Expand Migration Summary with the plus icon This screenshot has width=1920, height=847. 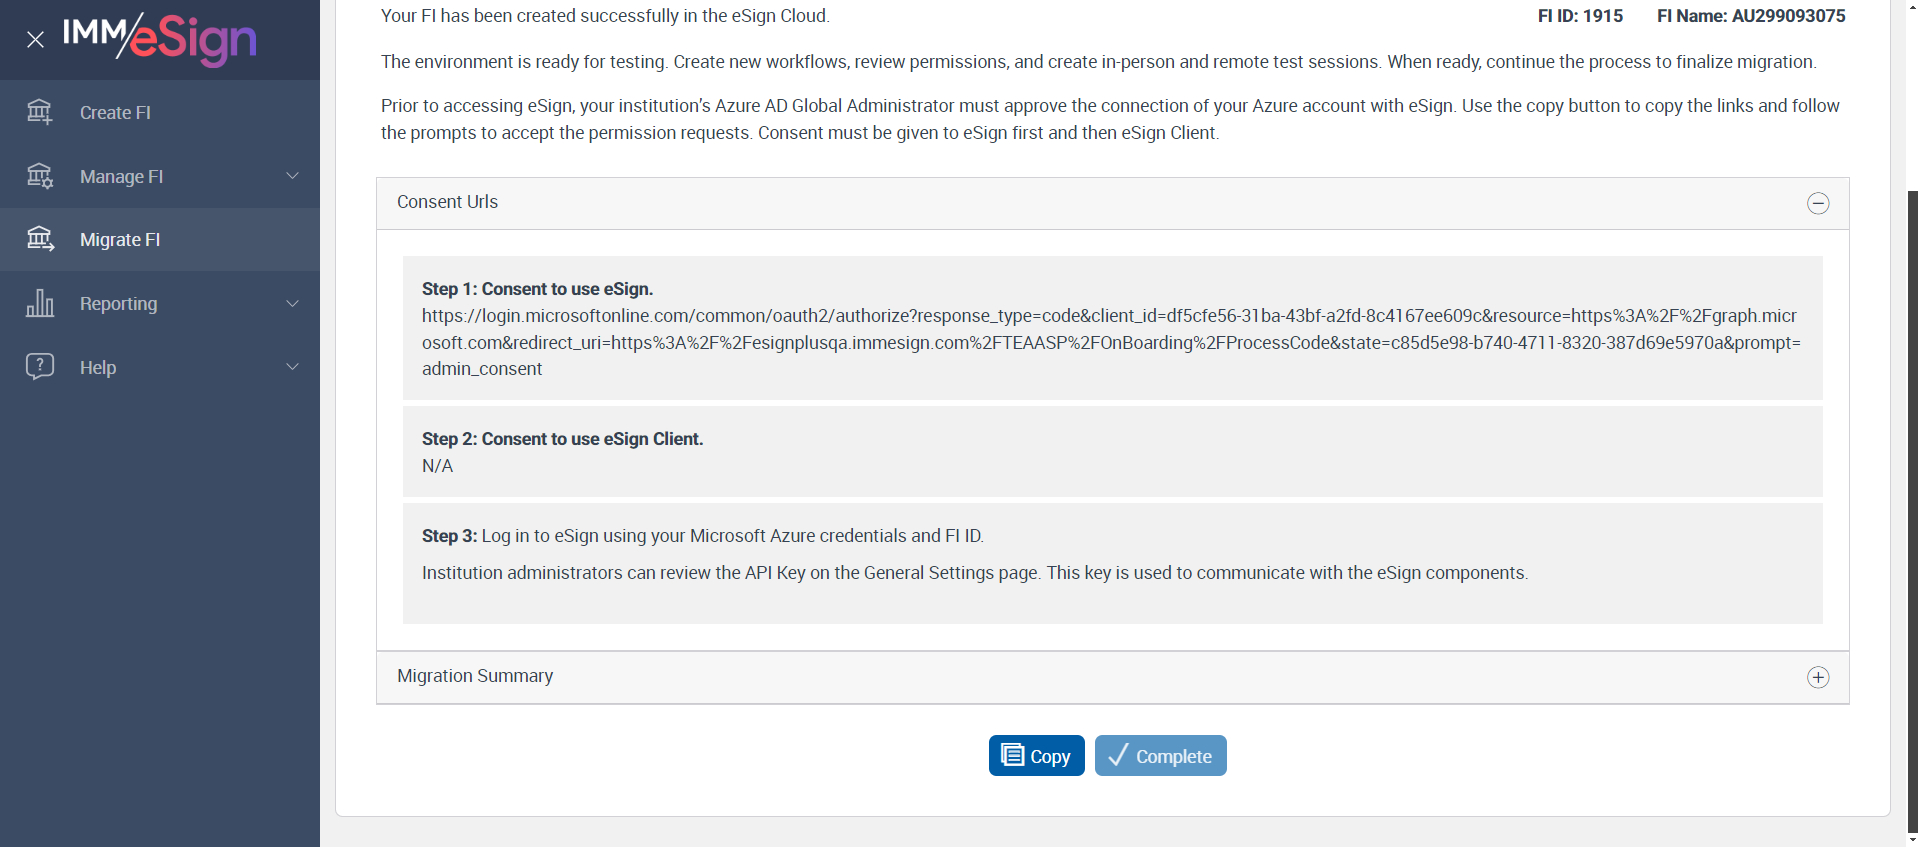1818,677
